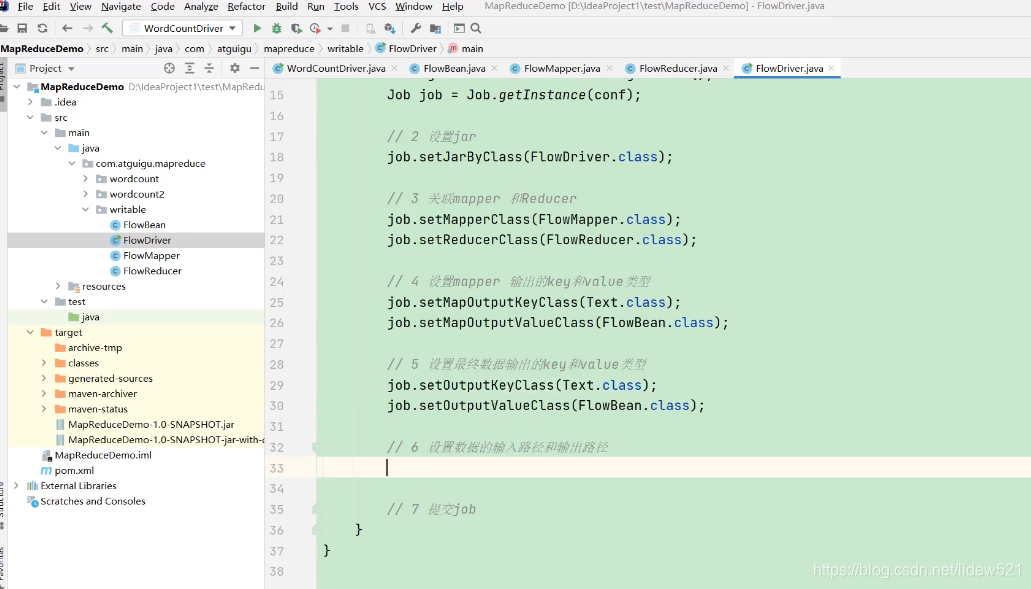Close the FlowDriver.java tab

[832, 68]
